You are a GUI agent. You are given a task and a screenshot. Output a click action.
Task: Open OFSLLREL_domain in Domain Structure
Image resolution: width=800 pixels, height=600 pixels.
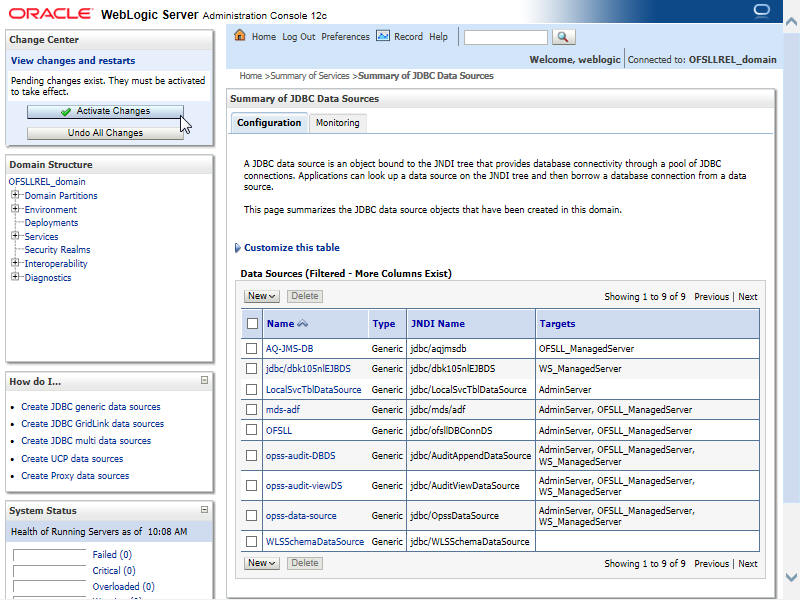pos(47,182)
